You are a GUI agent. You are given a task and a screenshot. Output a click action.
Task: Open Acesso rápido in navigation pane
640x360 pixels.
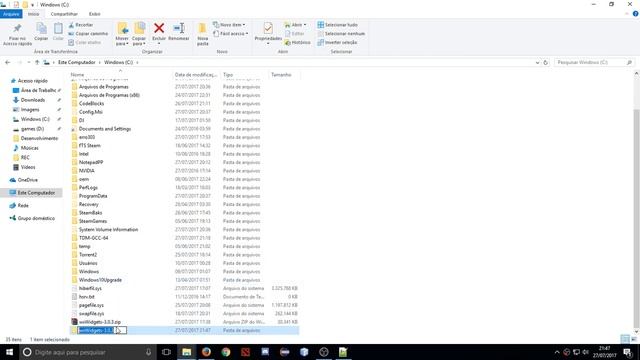tap(32, 81)
